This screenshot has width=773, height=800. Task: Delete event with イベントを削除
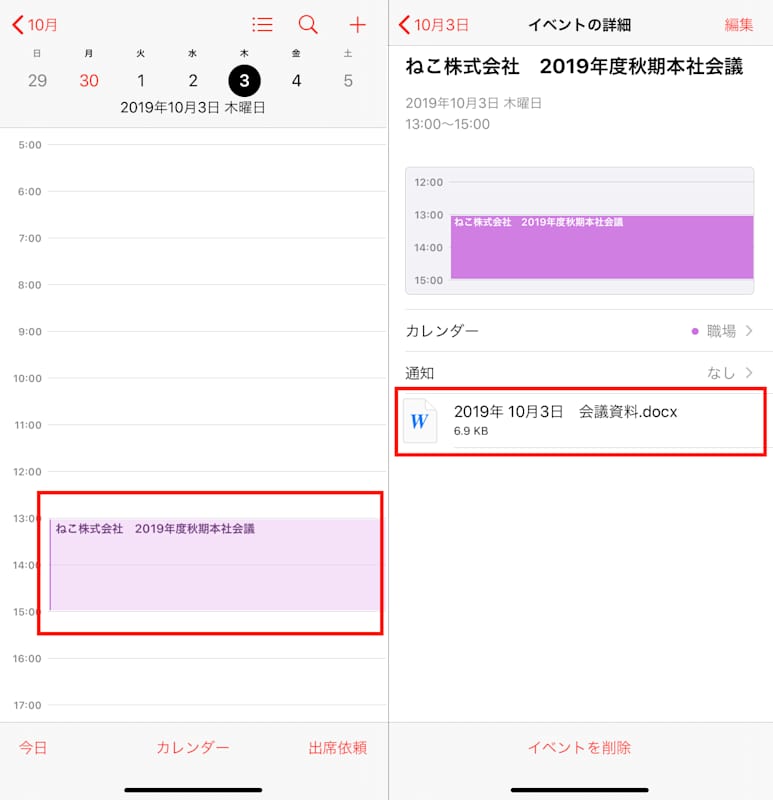(x=579, y=748)
